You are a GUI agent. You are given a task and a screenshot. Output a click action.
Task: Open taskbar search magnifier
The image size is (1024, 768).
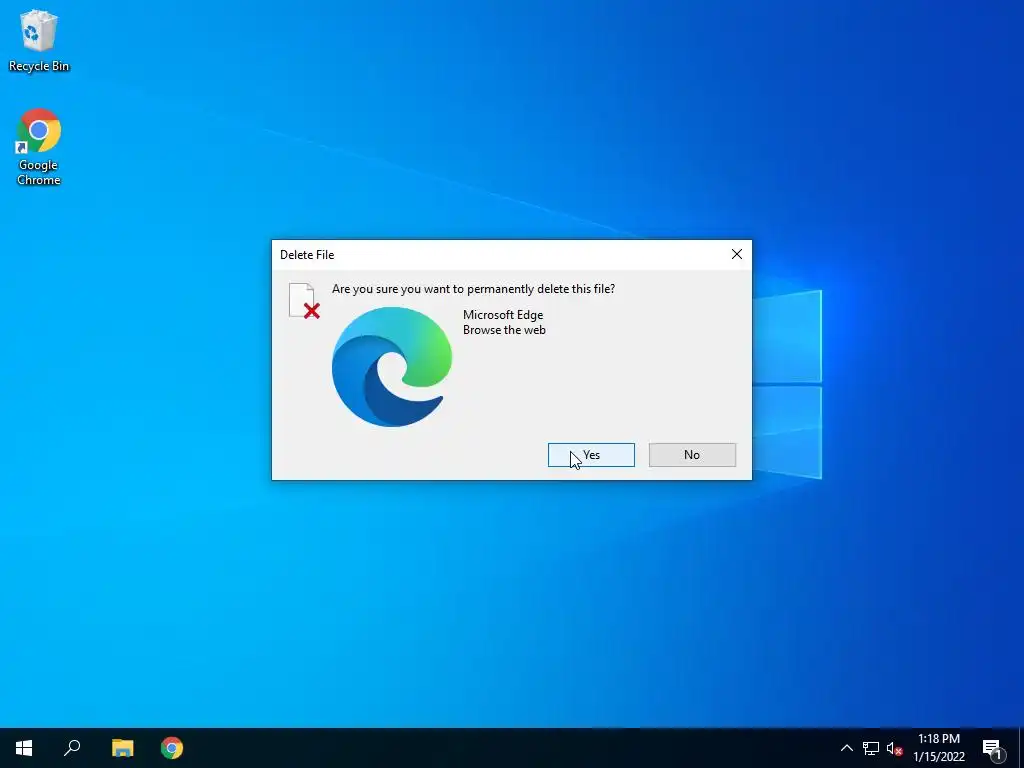[x=72, y=748]
